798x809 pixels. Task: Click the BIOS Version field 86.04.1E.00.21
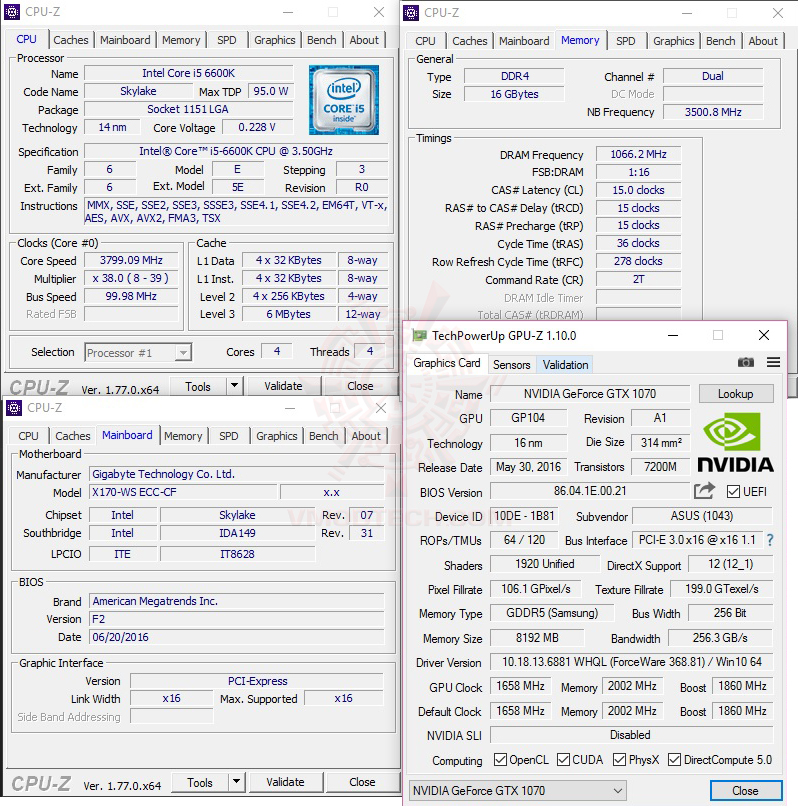pos(590,491)
